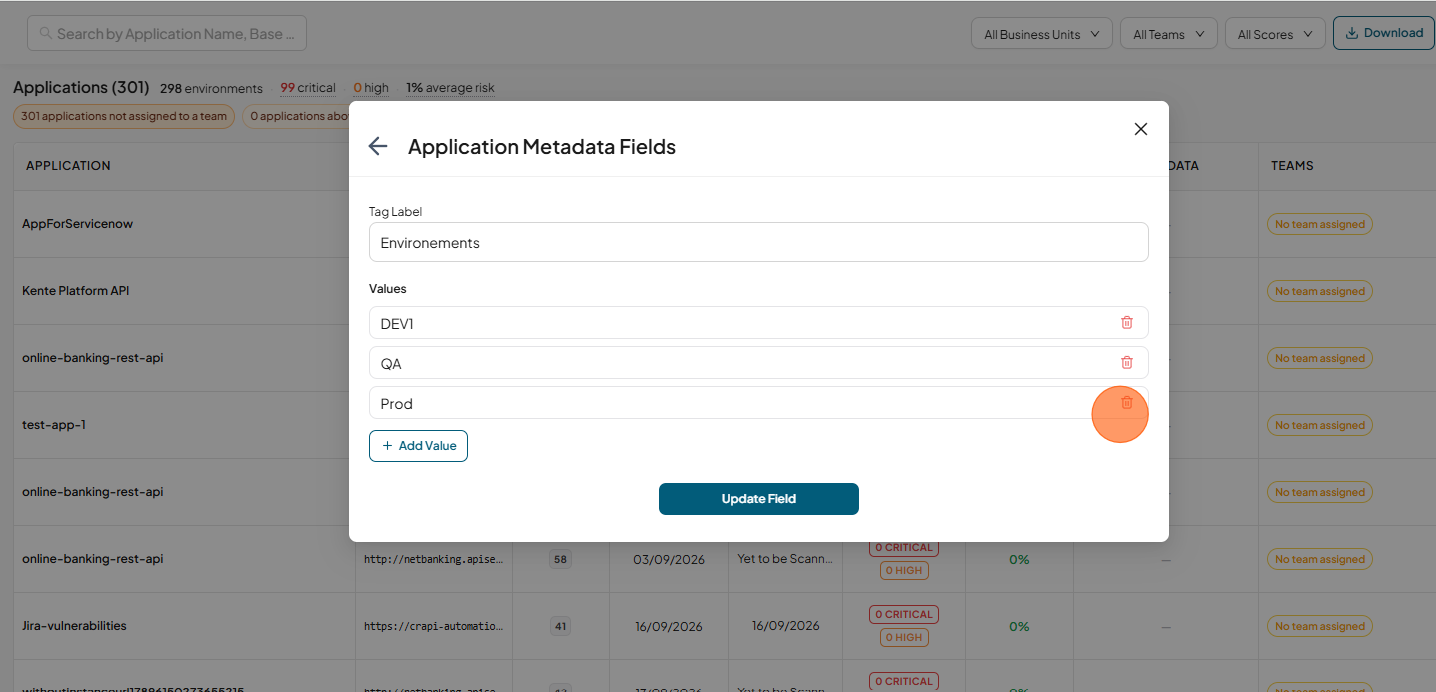Add a new value with Add Value
The image size is (1436, 692).
[418, 446]
